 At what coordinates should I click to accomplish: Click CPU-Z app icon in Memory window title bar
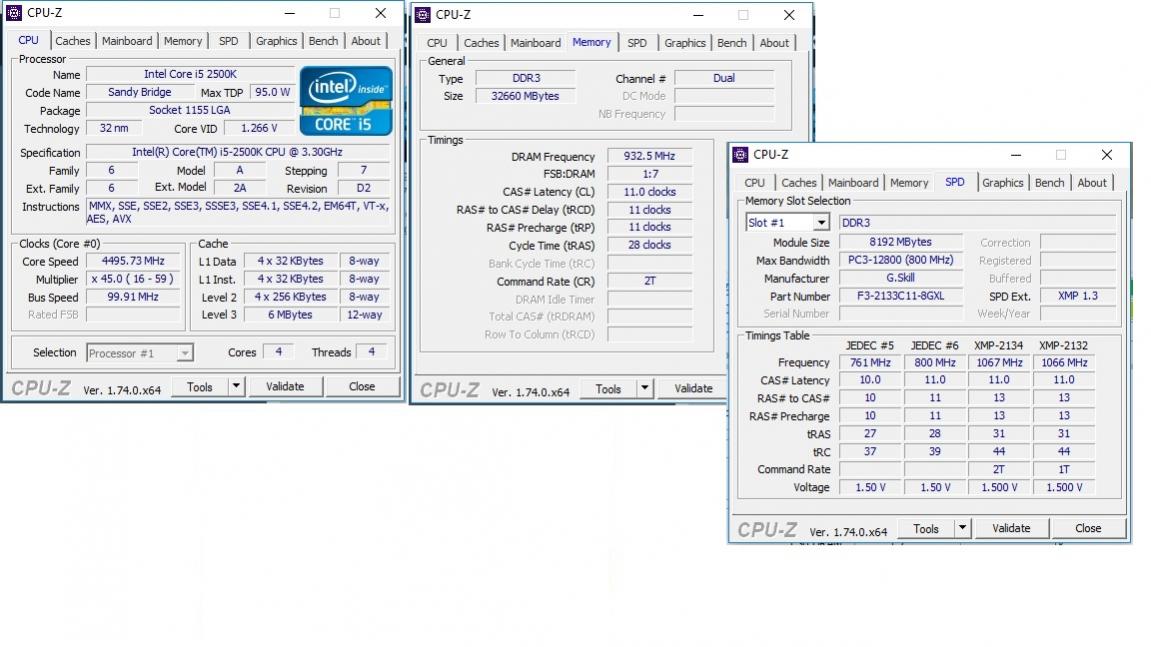[423, 15]
